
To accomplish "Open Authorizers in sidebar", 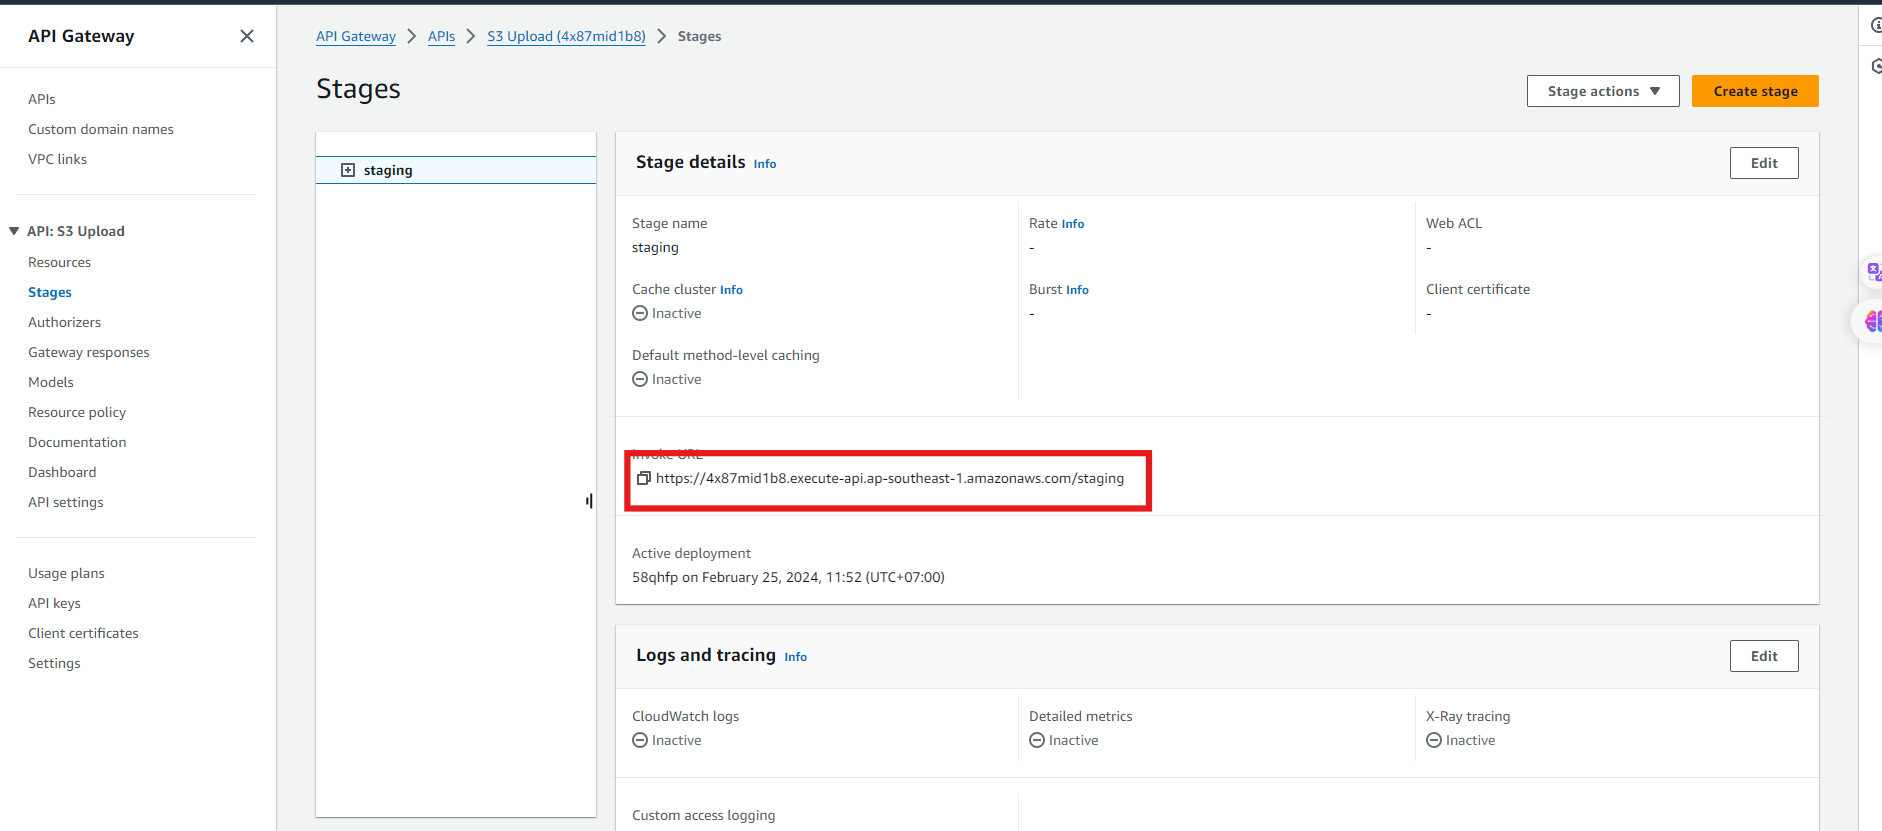I will [x=64, y=322].
